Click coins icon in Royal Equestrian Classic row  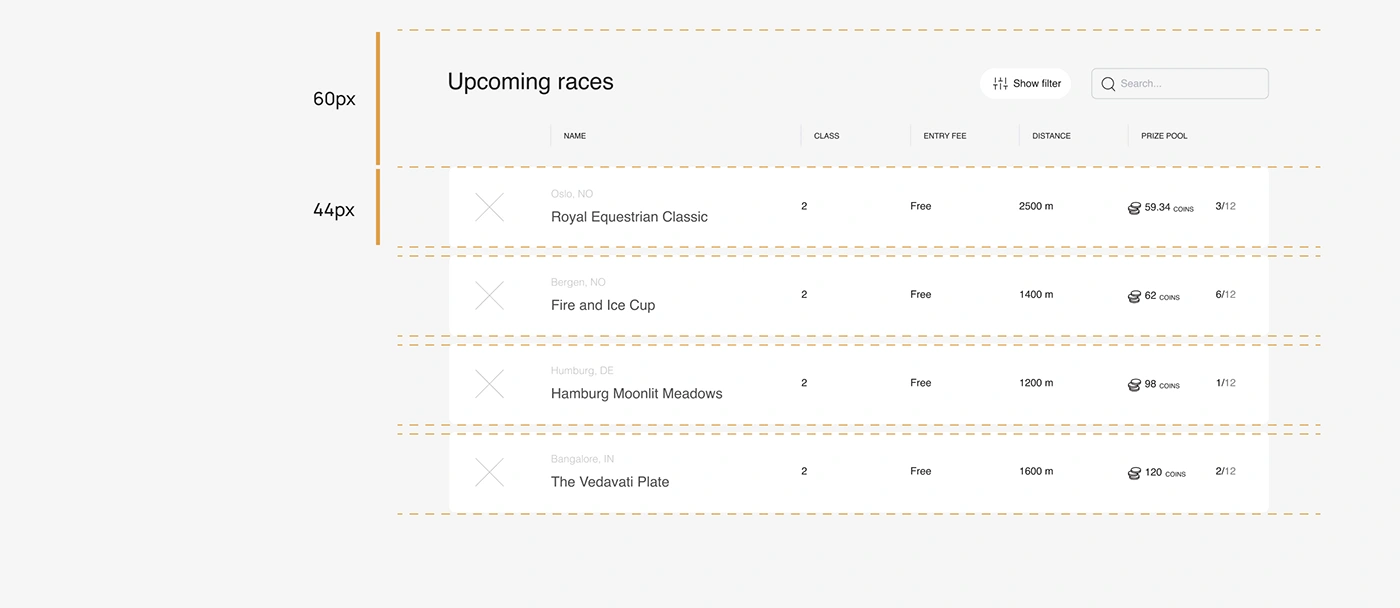pyautogui.click(x=1134, y=208)
